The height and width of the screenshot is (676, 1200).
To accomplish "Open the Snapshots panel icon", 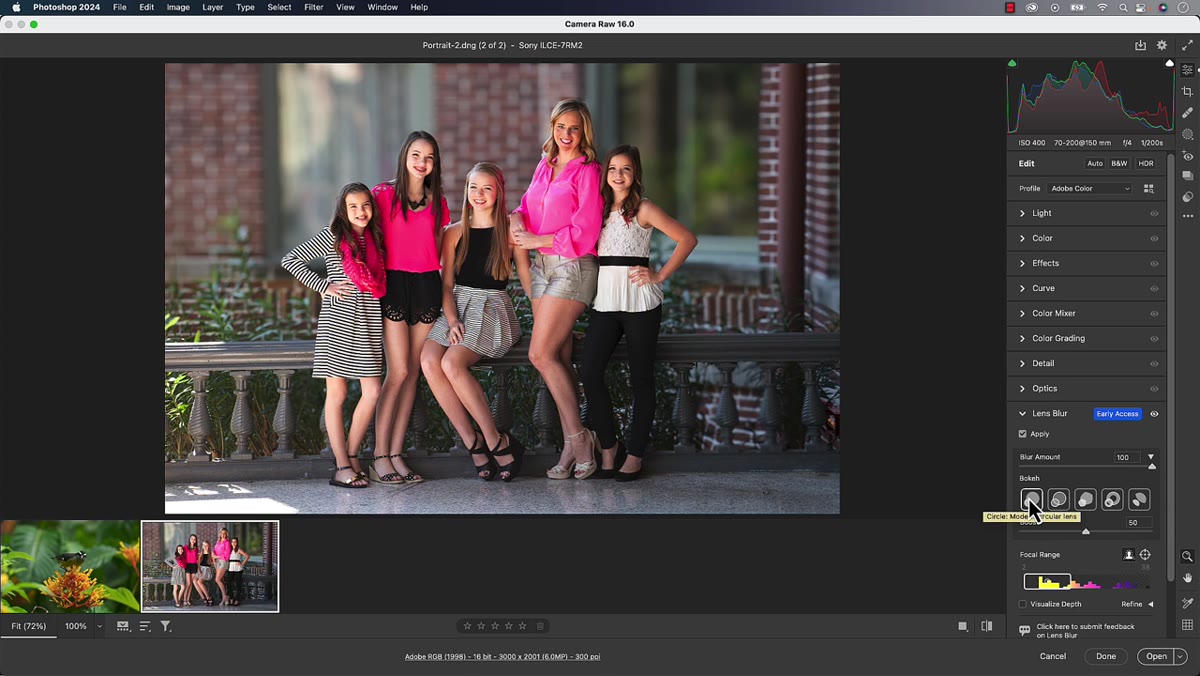I will [x=1187, y=176].
